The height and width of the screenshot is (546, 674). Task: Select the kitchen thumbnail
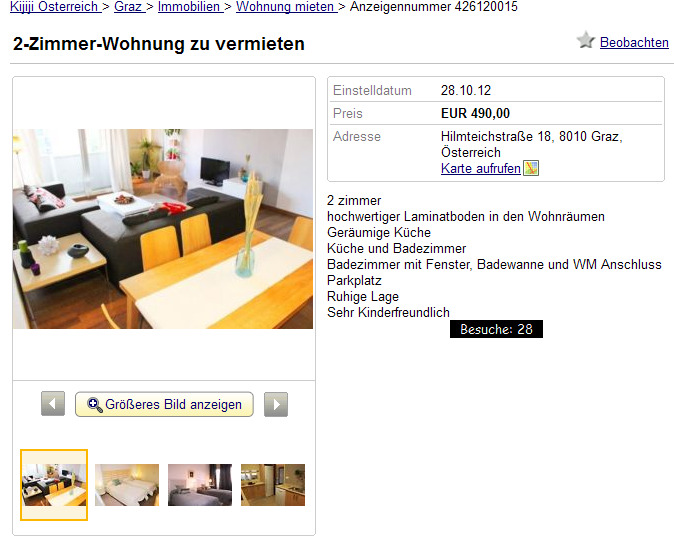pos(273,485)
